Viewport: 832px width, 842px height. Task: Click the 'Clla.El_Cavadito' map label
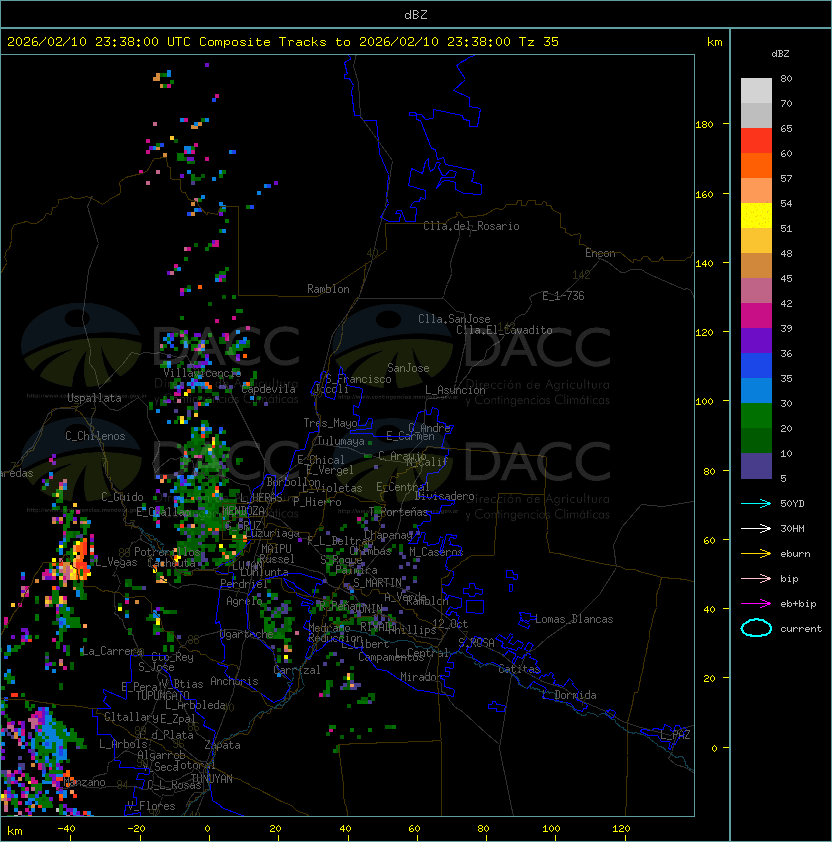(x=504, y=330)
